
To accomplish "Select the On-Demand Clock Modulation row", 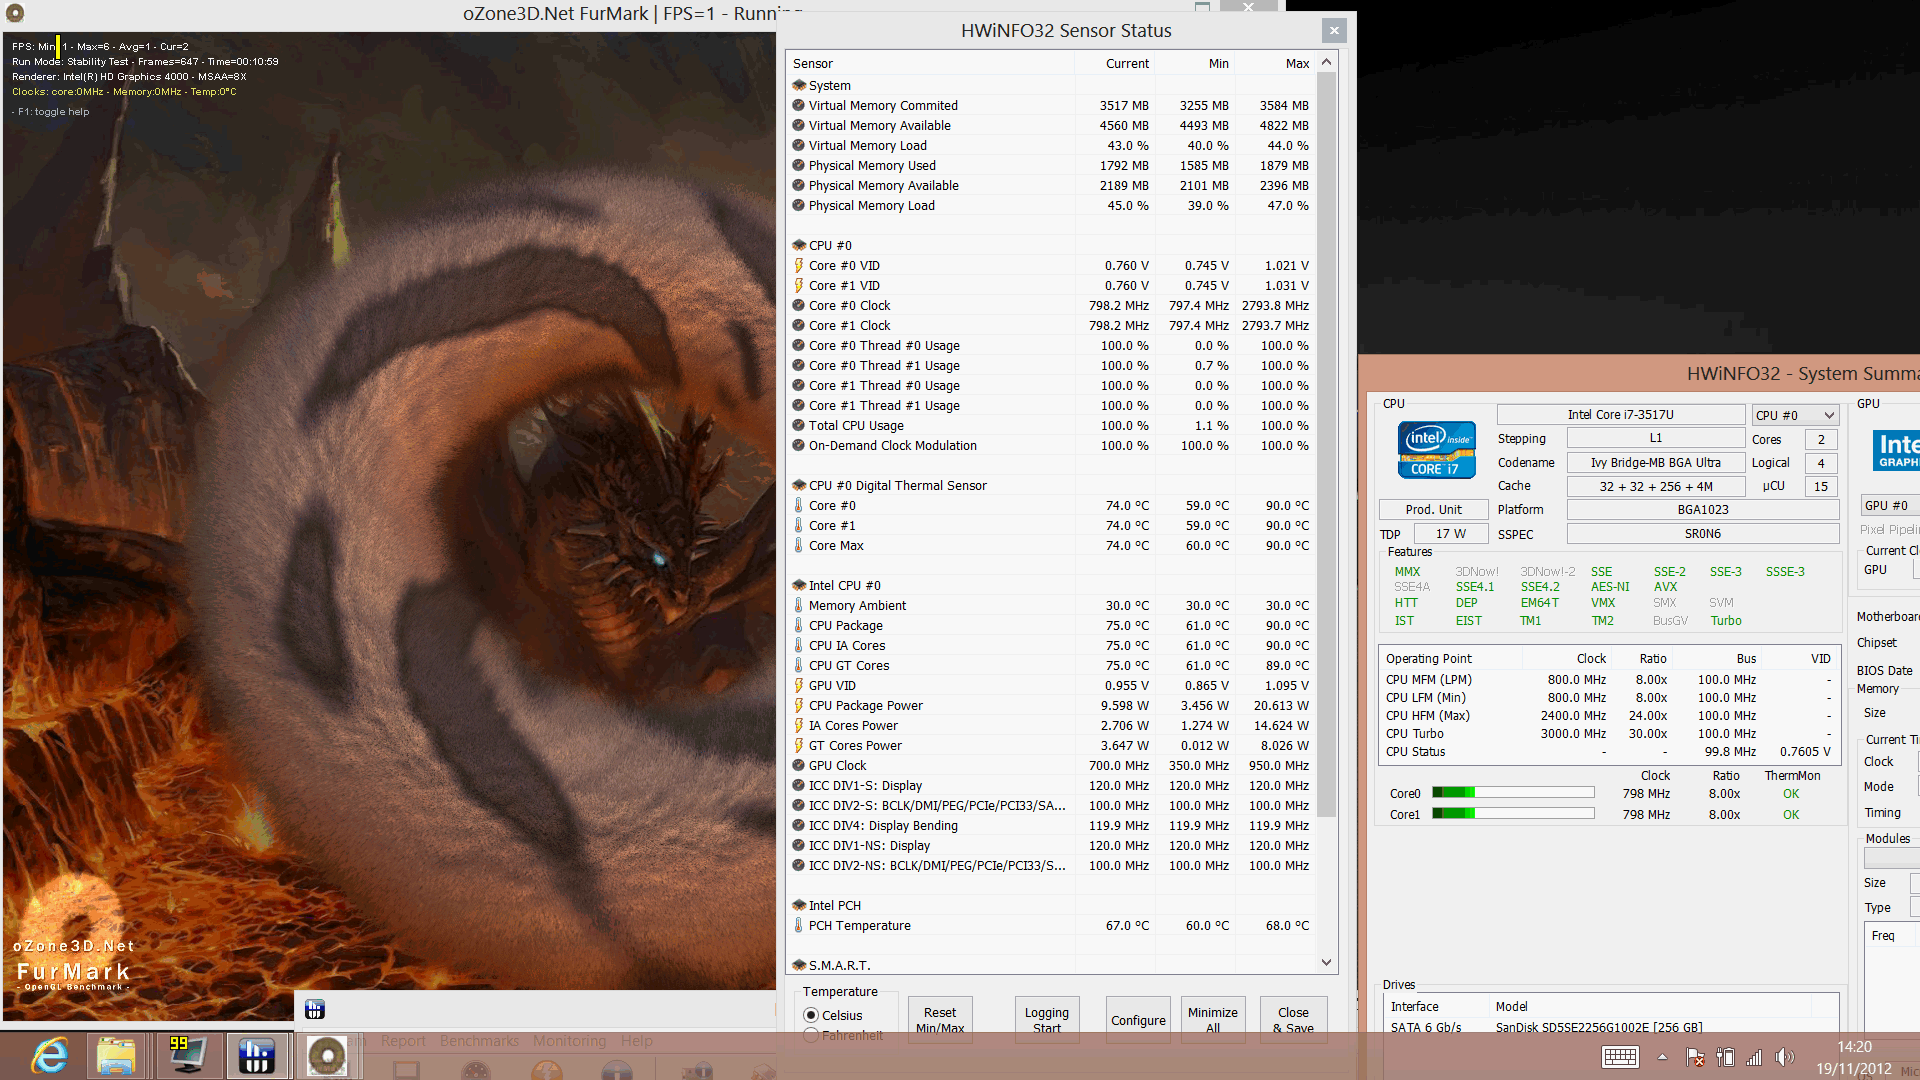I will pos(1051,446).
